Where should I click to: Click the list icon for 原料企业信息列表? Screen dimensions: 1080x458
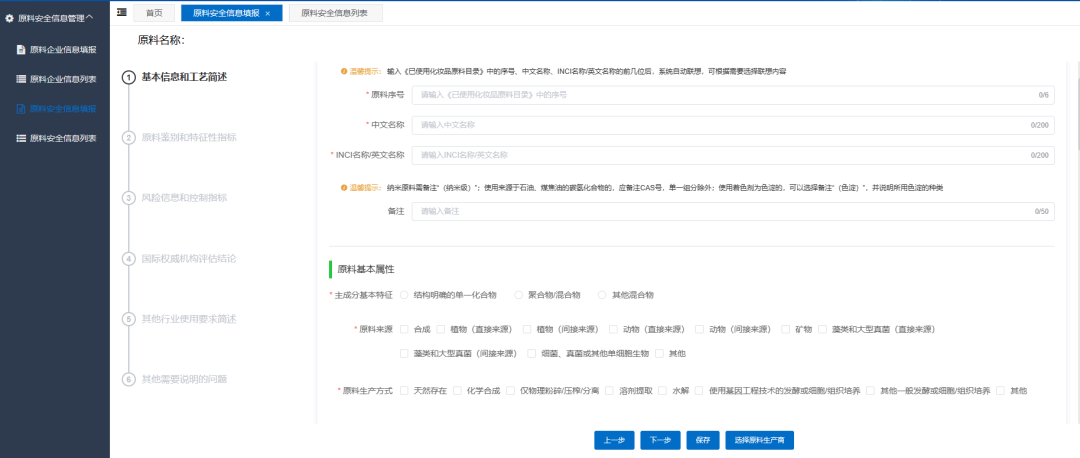[x=21, y=79]
